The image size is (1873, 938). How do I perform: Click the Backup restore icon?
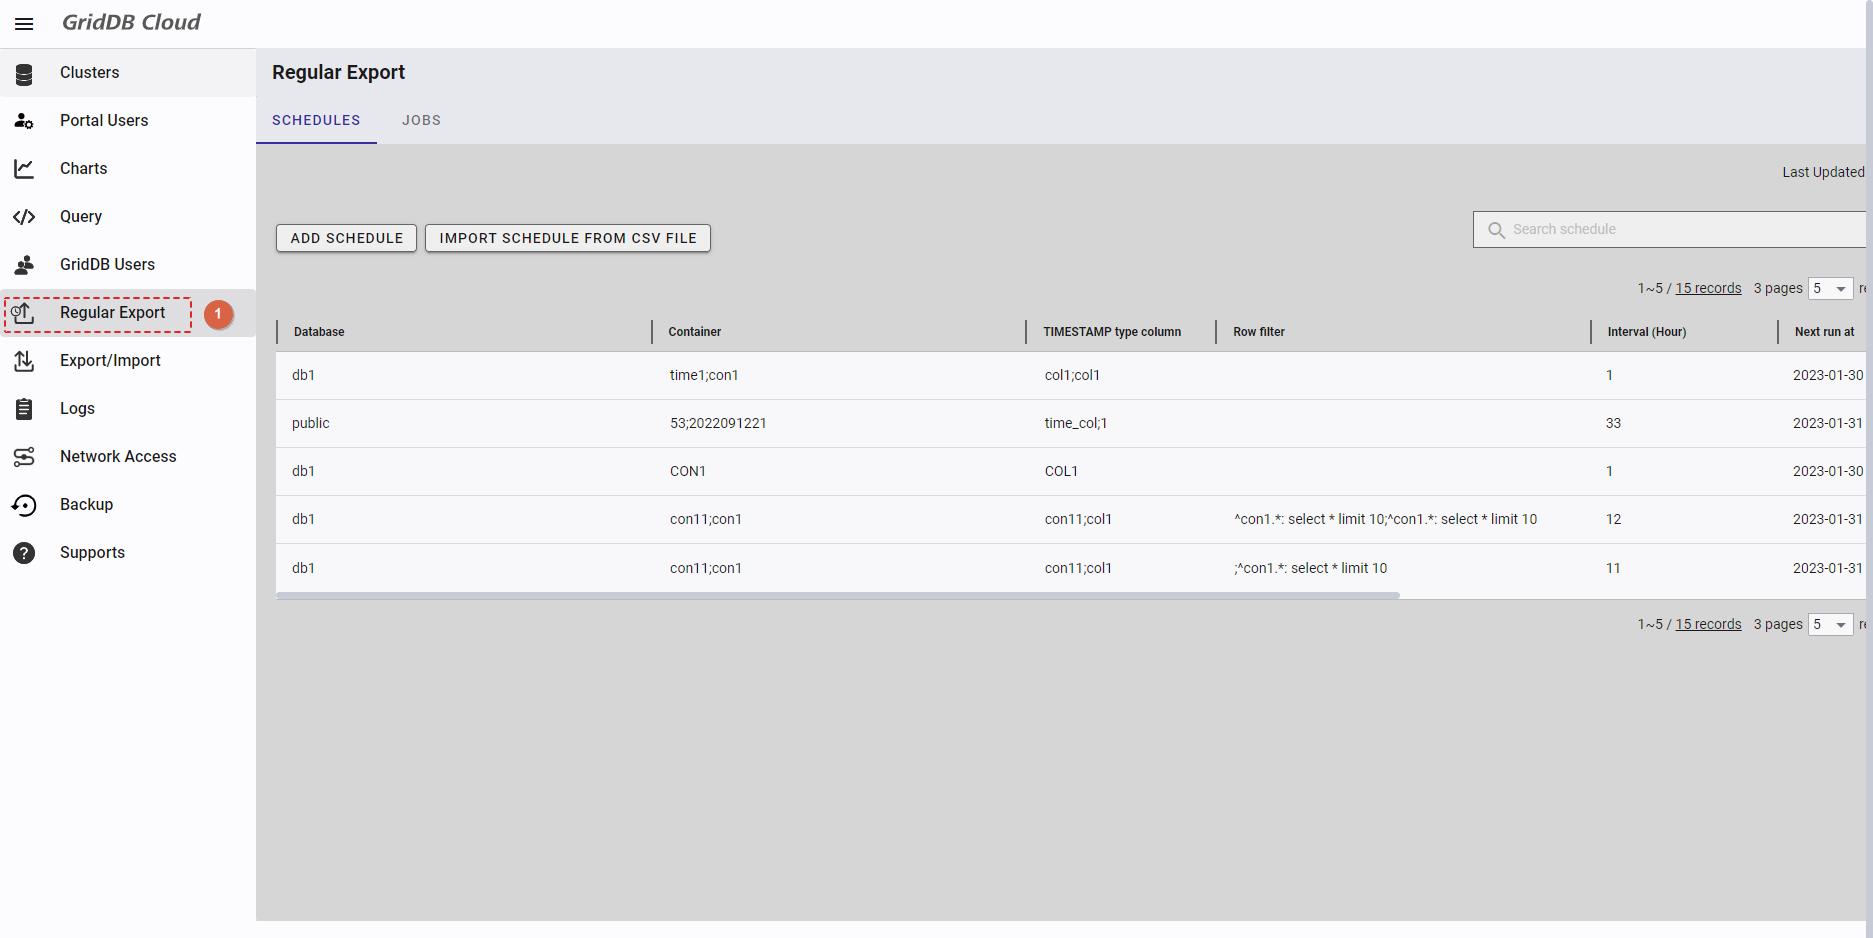(x=24, y=505)
